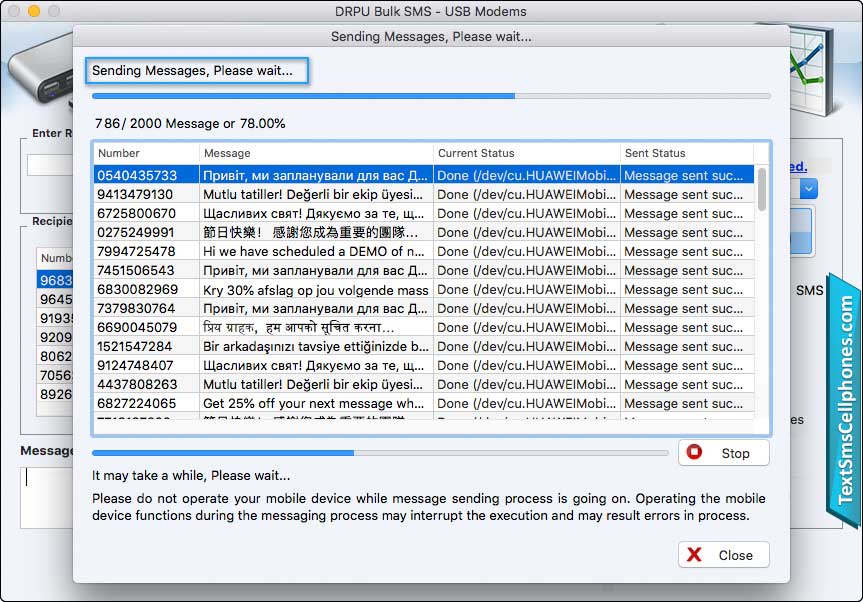Click the macOS yellow minimize window button
The height and width of the screenshot is (602, 863).
pos(34,11)
